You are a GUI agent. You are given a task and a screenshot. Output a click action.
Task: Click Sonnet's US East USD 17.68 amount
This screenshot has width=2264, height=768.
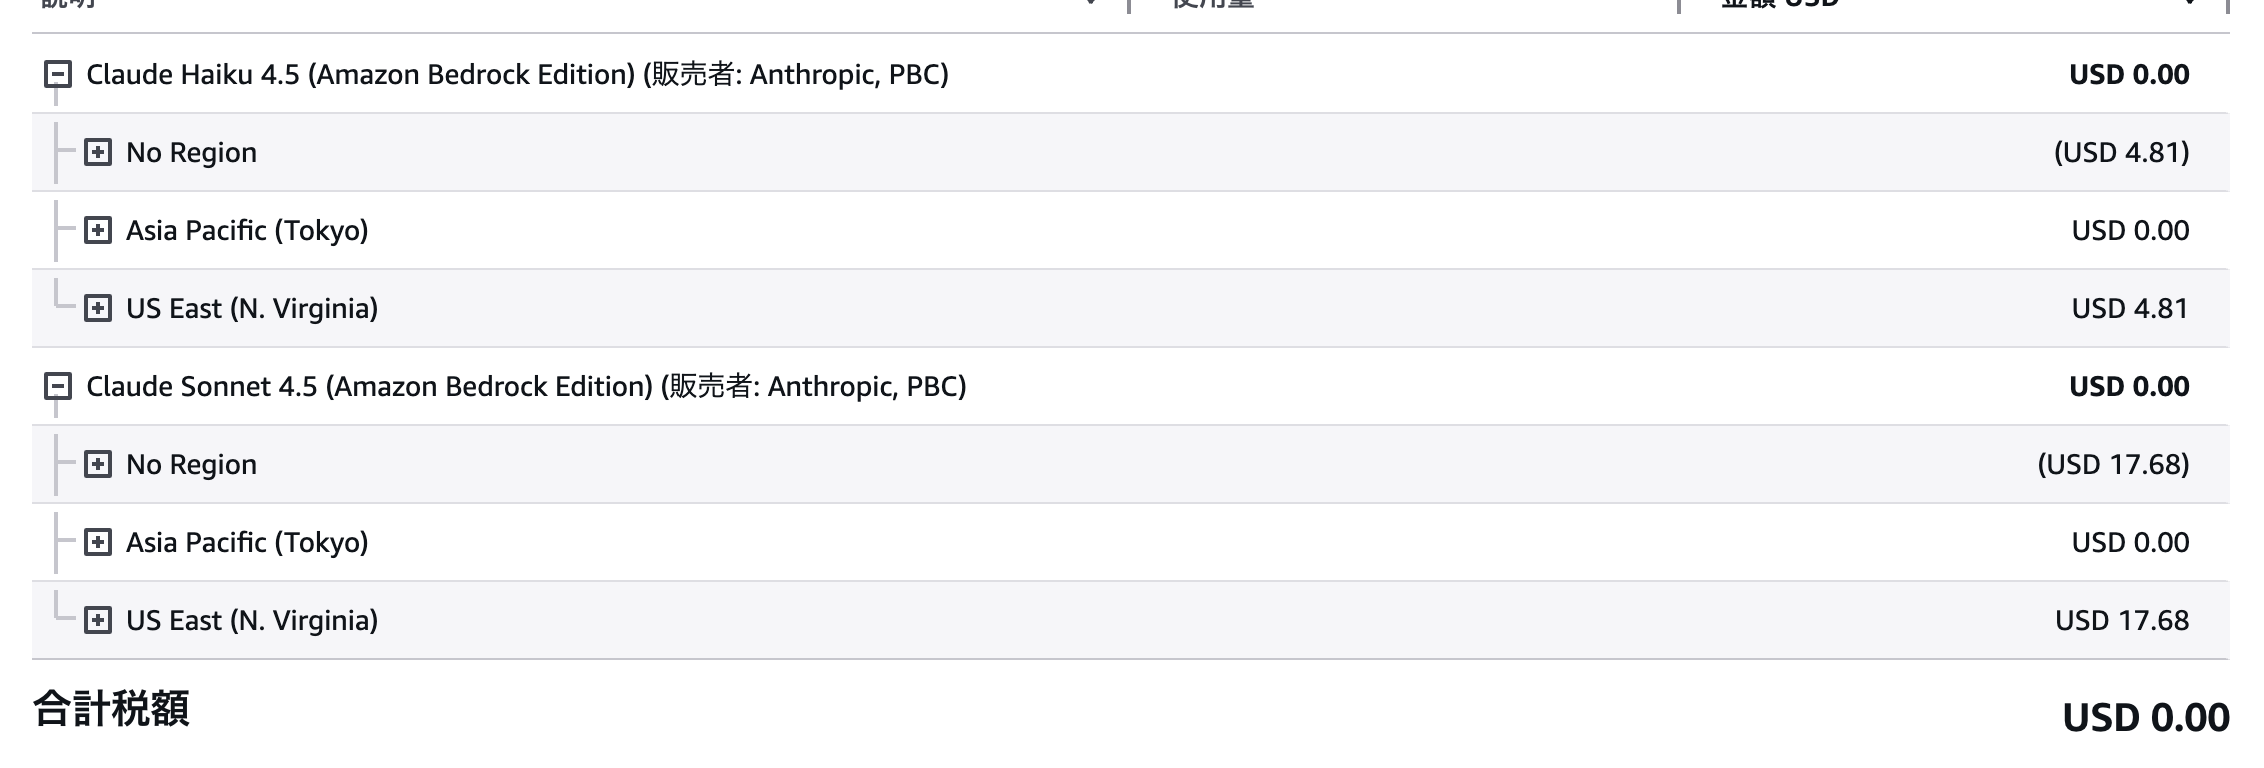click(2122, 621)
